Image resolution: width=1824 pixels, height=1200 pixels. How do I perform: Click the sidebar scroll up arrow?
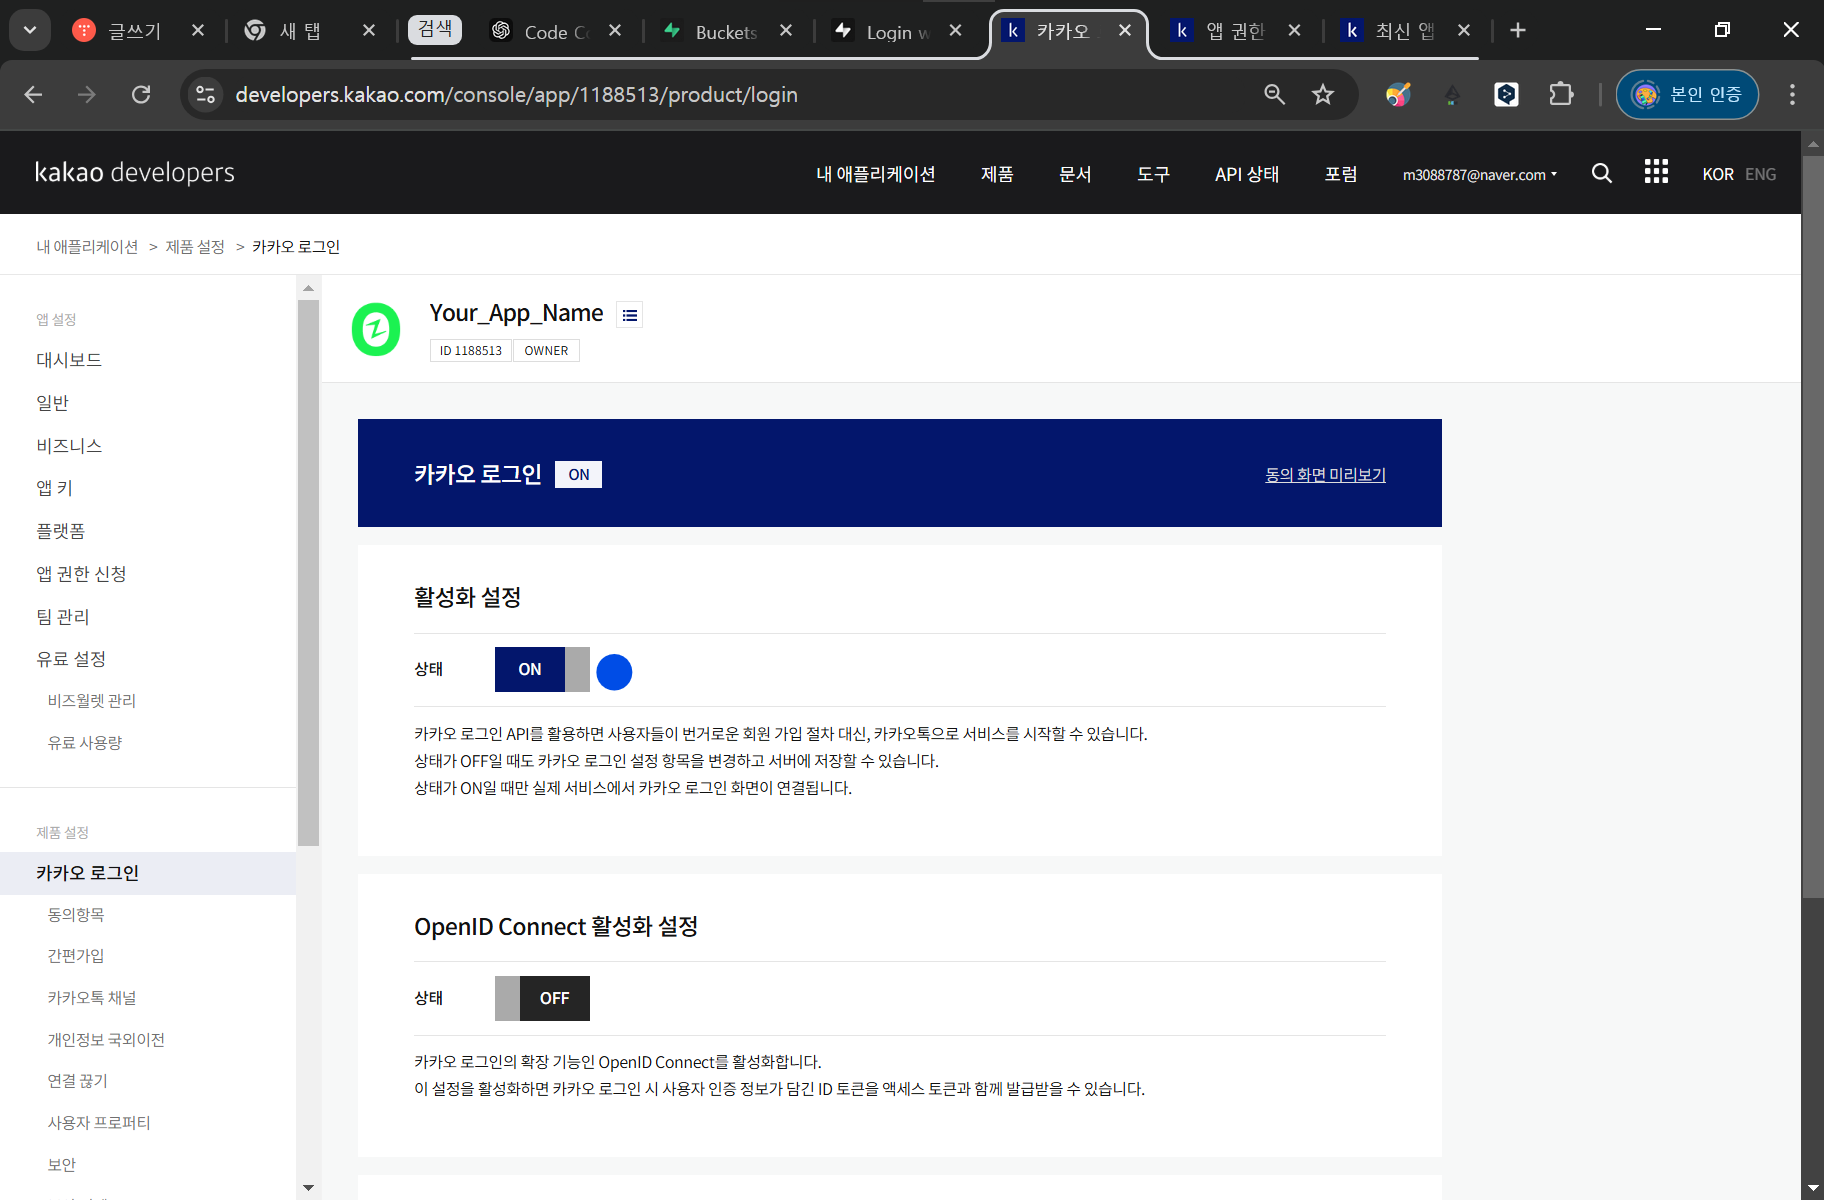coord(308,288)
